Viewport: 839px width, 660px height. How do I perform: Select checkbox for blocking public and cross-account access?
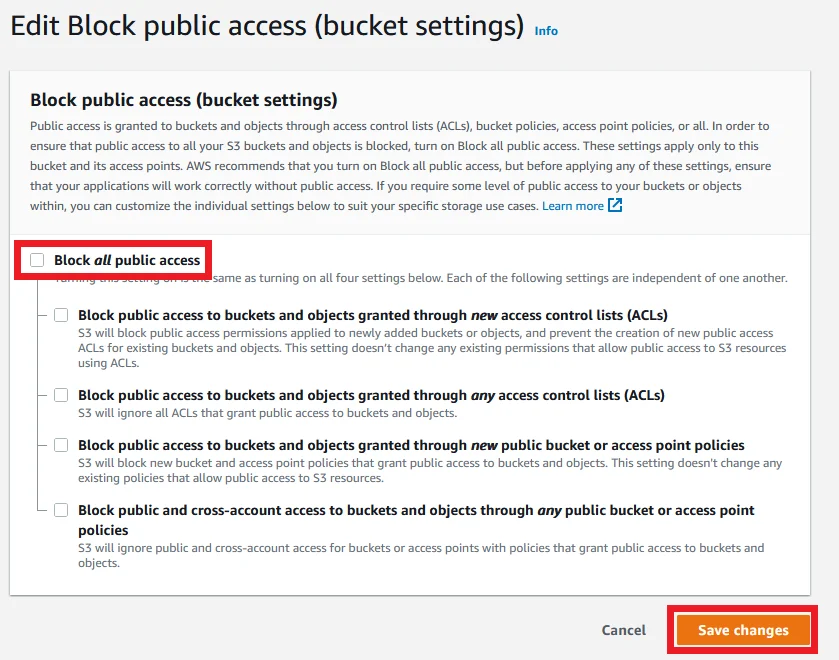(x=62, y=510)
